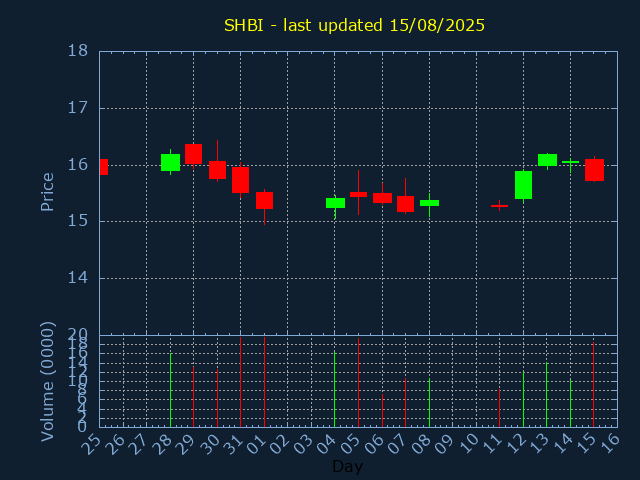Select the partial red candlestick for day 25

click(104, 167)
